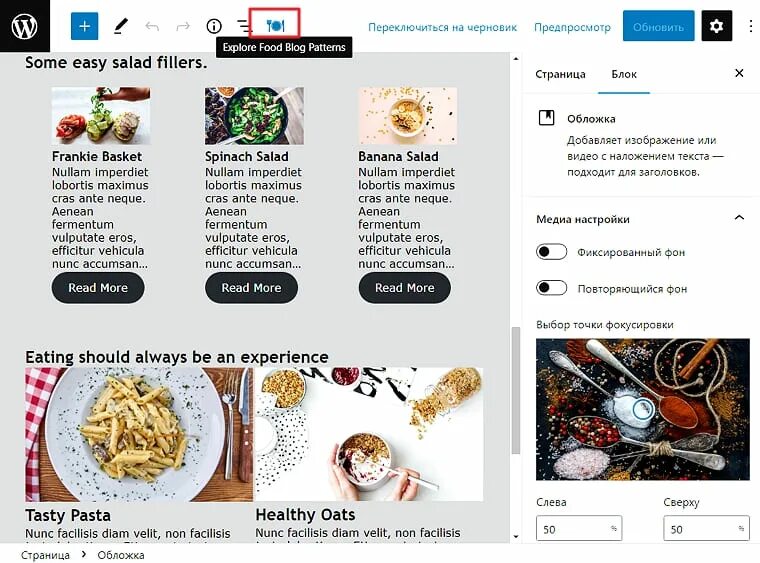This screenshot has width=760, height=563.
Task: Open the block inserter plus button
Action: [84, 26]
